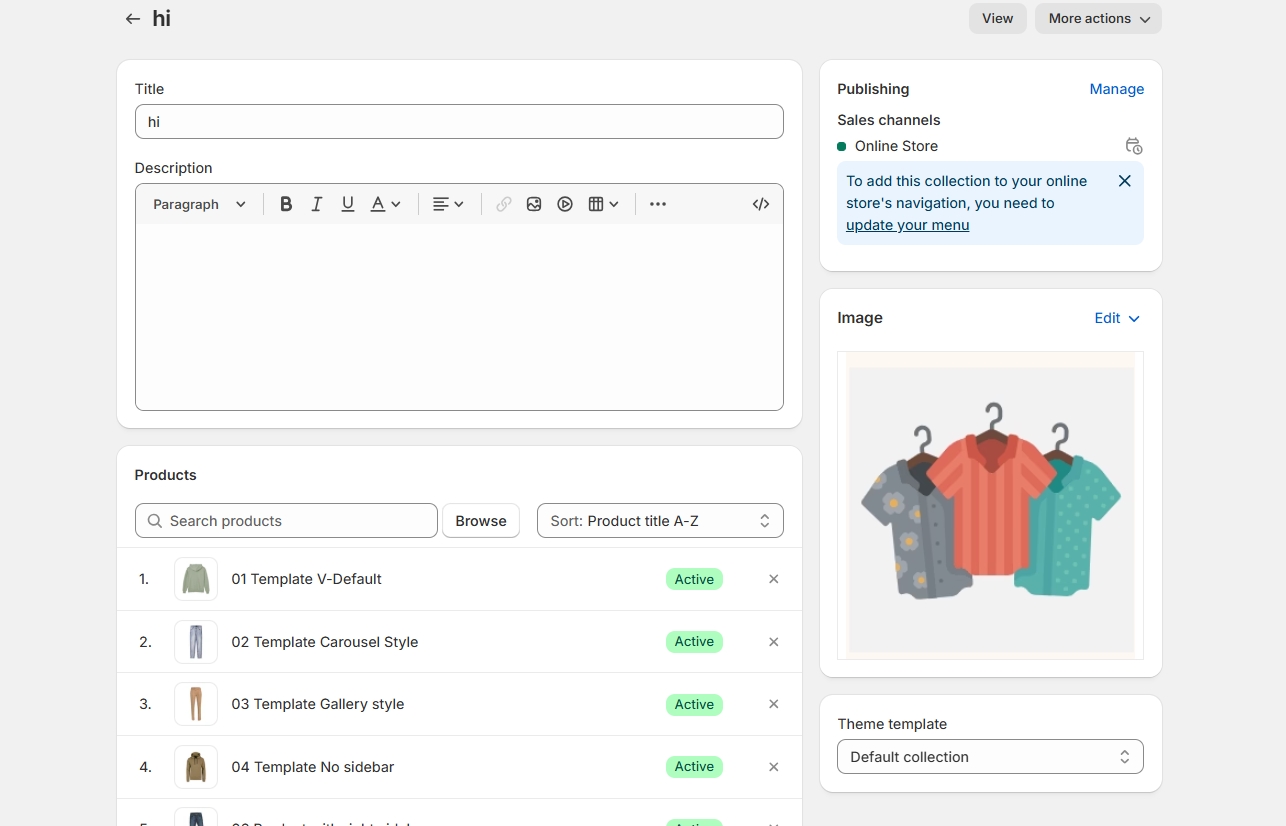Toggle italic formatting in description editor
Screen dimensions: 1286x826
pyautogui.click(x=317, y=204)
